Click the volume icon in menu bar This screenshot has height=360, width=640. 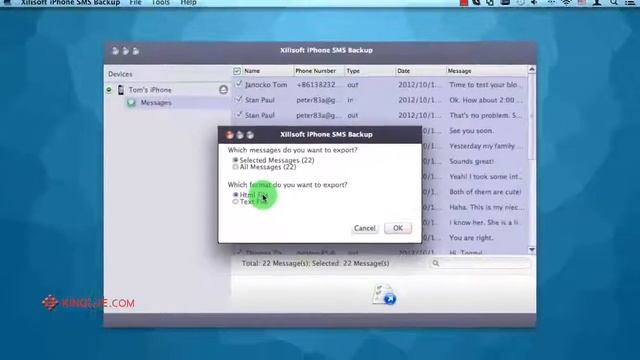click(x=534, y=2)
